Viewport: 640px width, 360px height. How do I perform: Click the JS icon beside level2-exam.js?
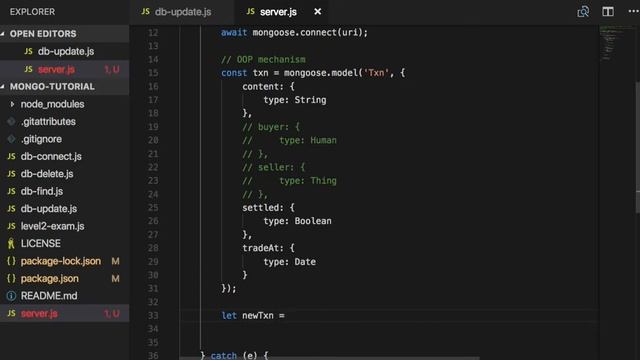click(11, 226)
